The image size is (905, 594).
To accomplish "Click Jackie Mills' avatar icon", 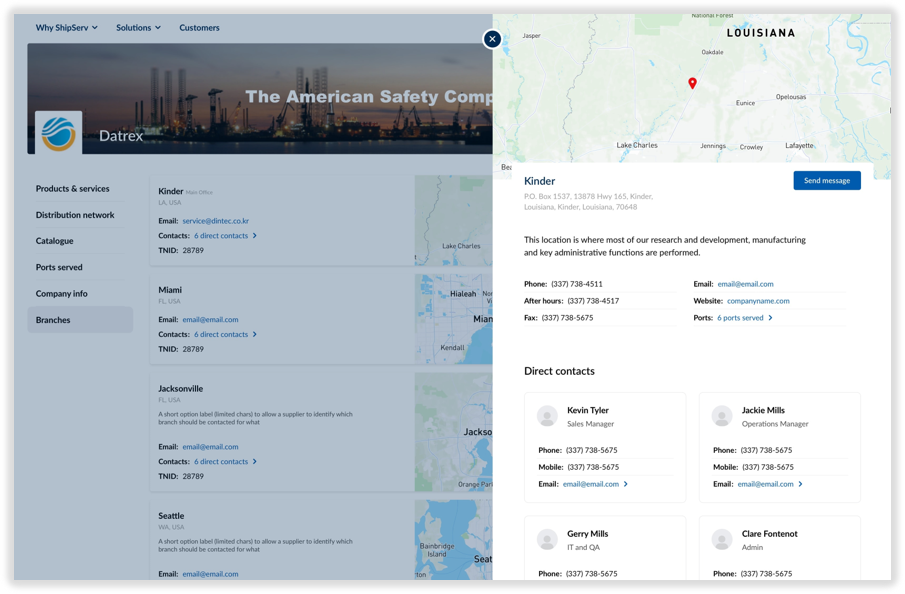I will [722, 416].
